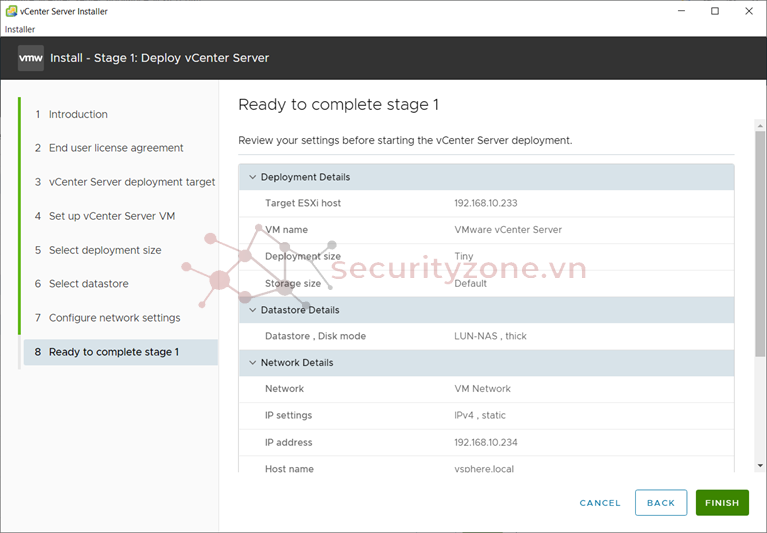Select the network value VM Network

click(482, 389)
